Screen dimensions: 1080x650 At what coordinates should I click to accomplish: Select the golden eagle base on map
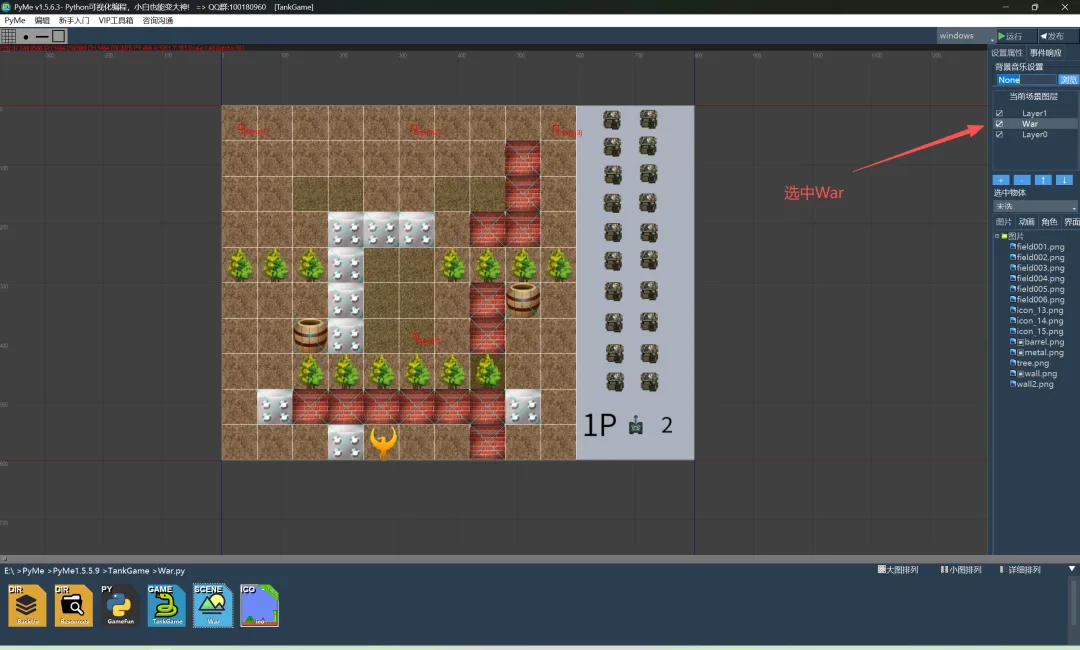click(383, 442)
